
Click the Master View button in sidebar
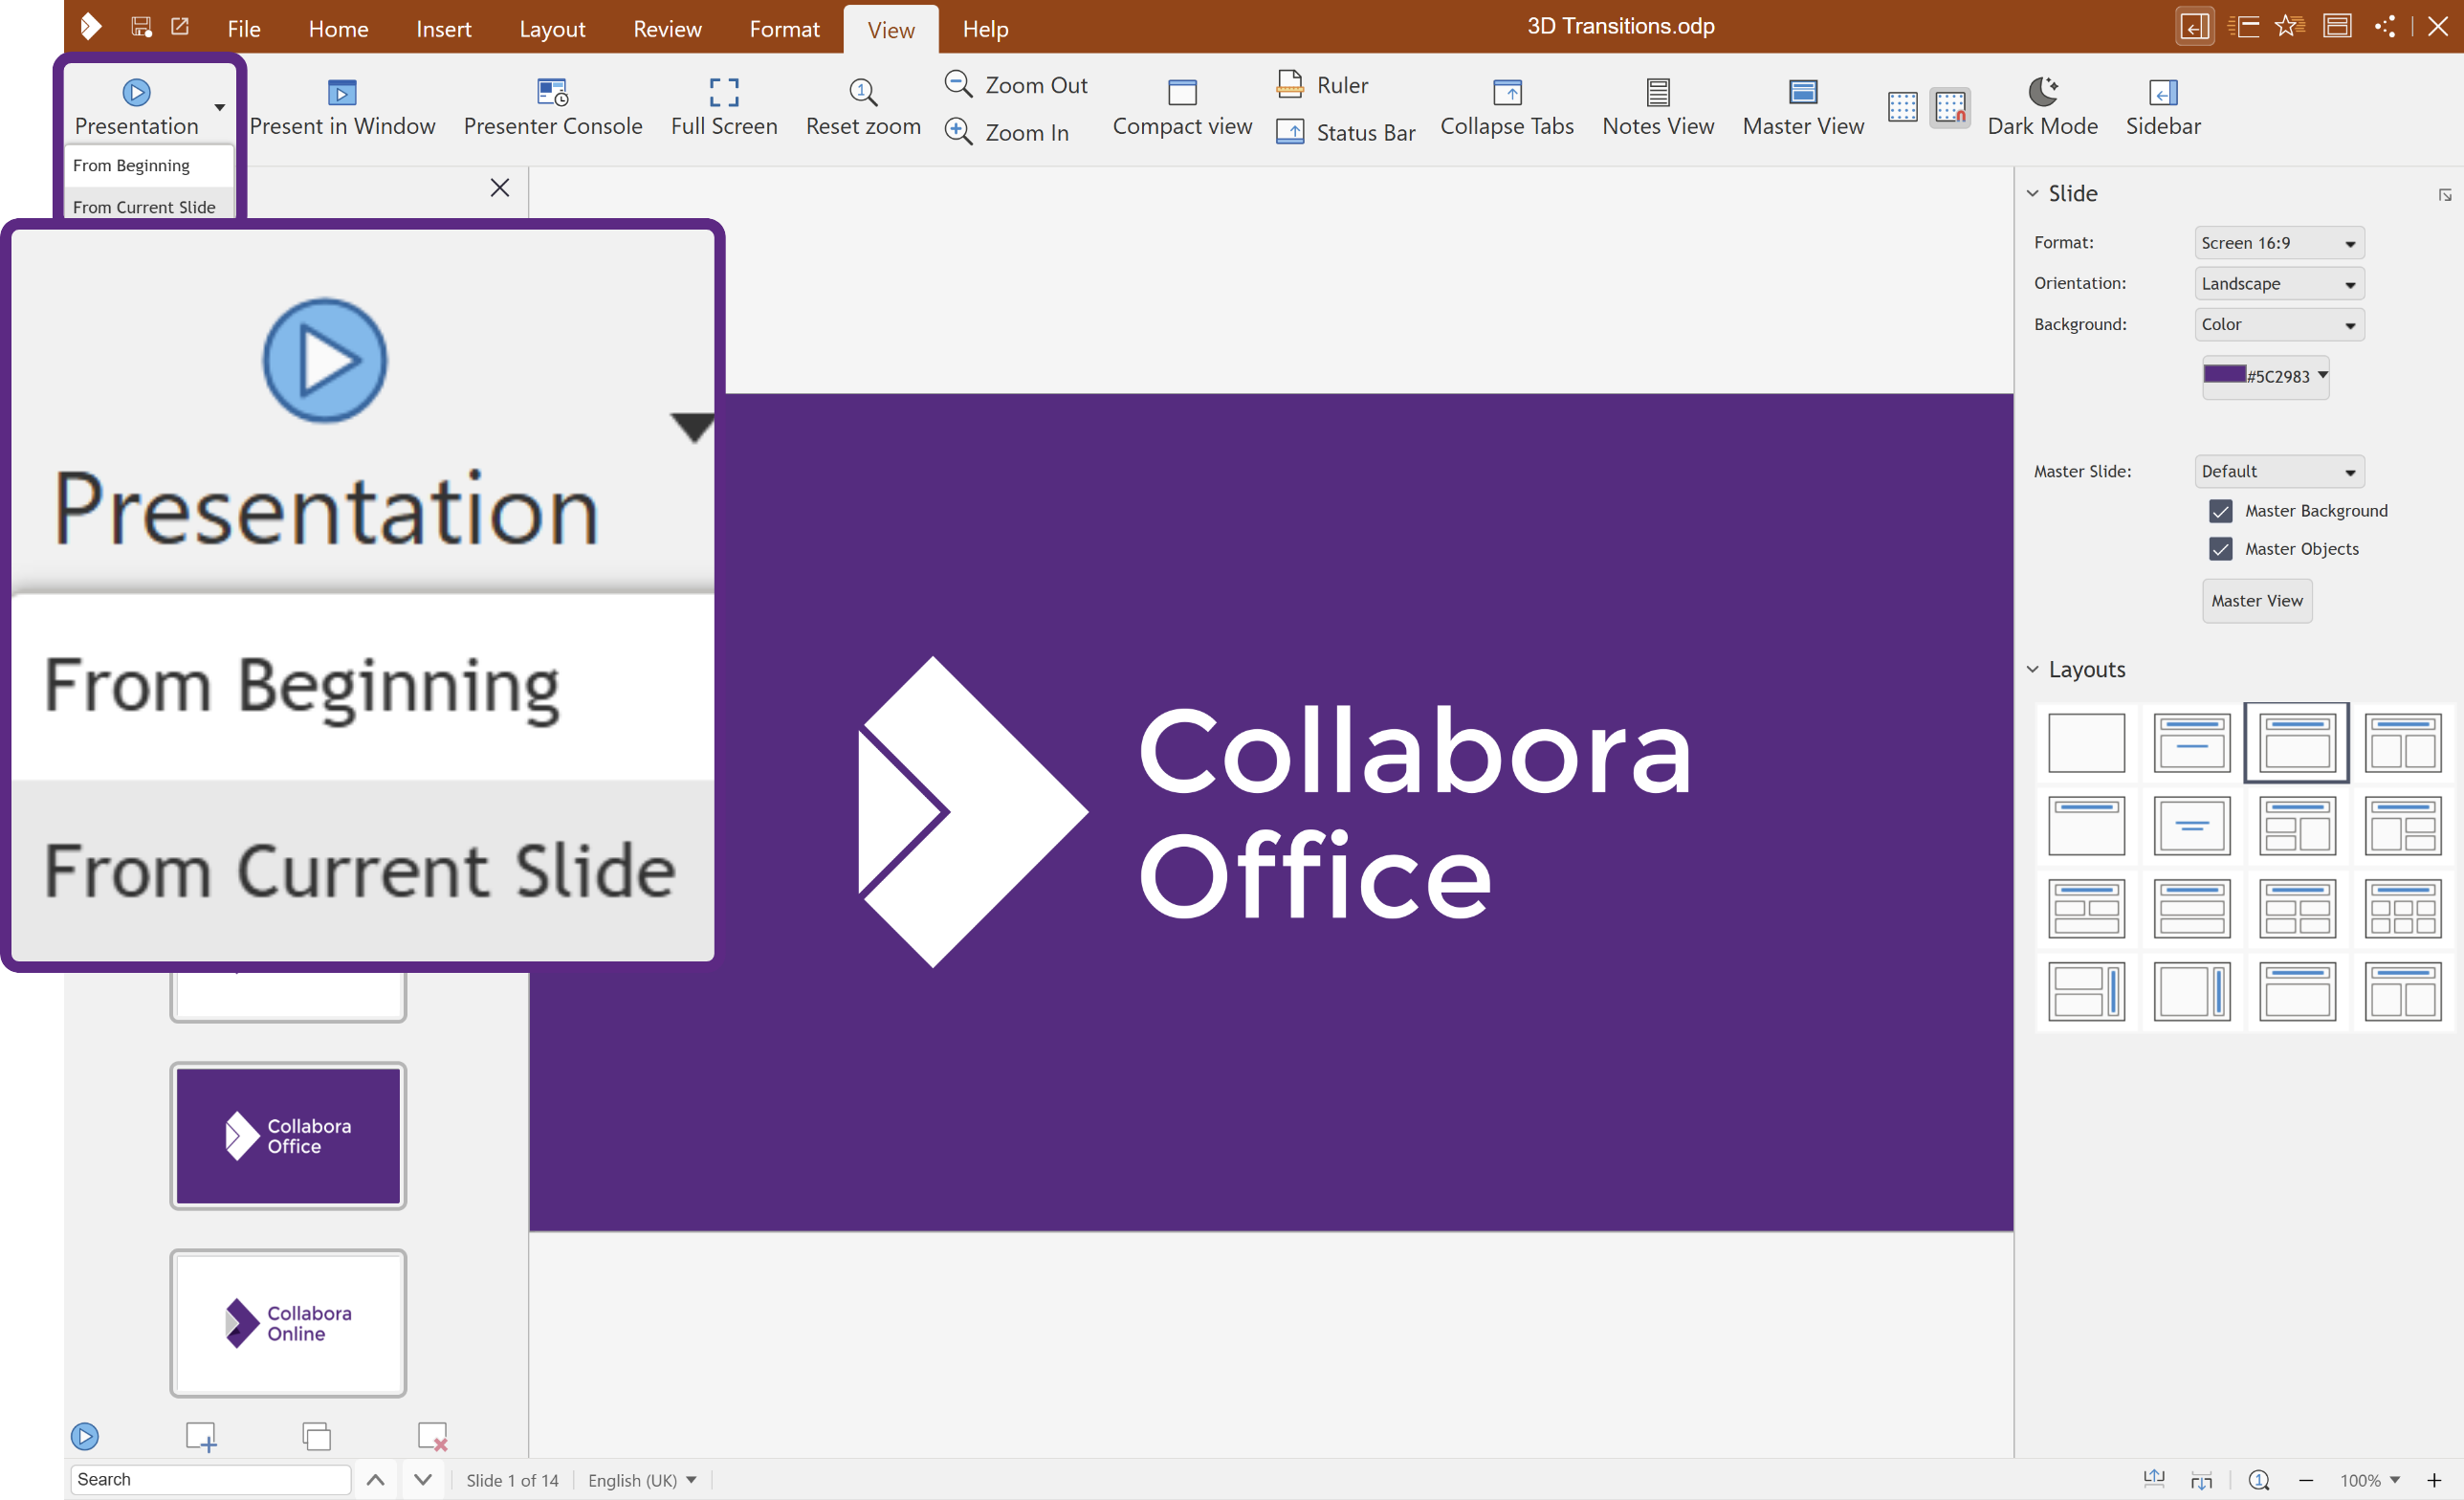[x=2256, y=601]
